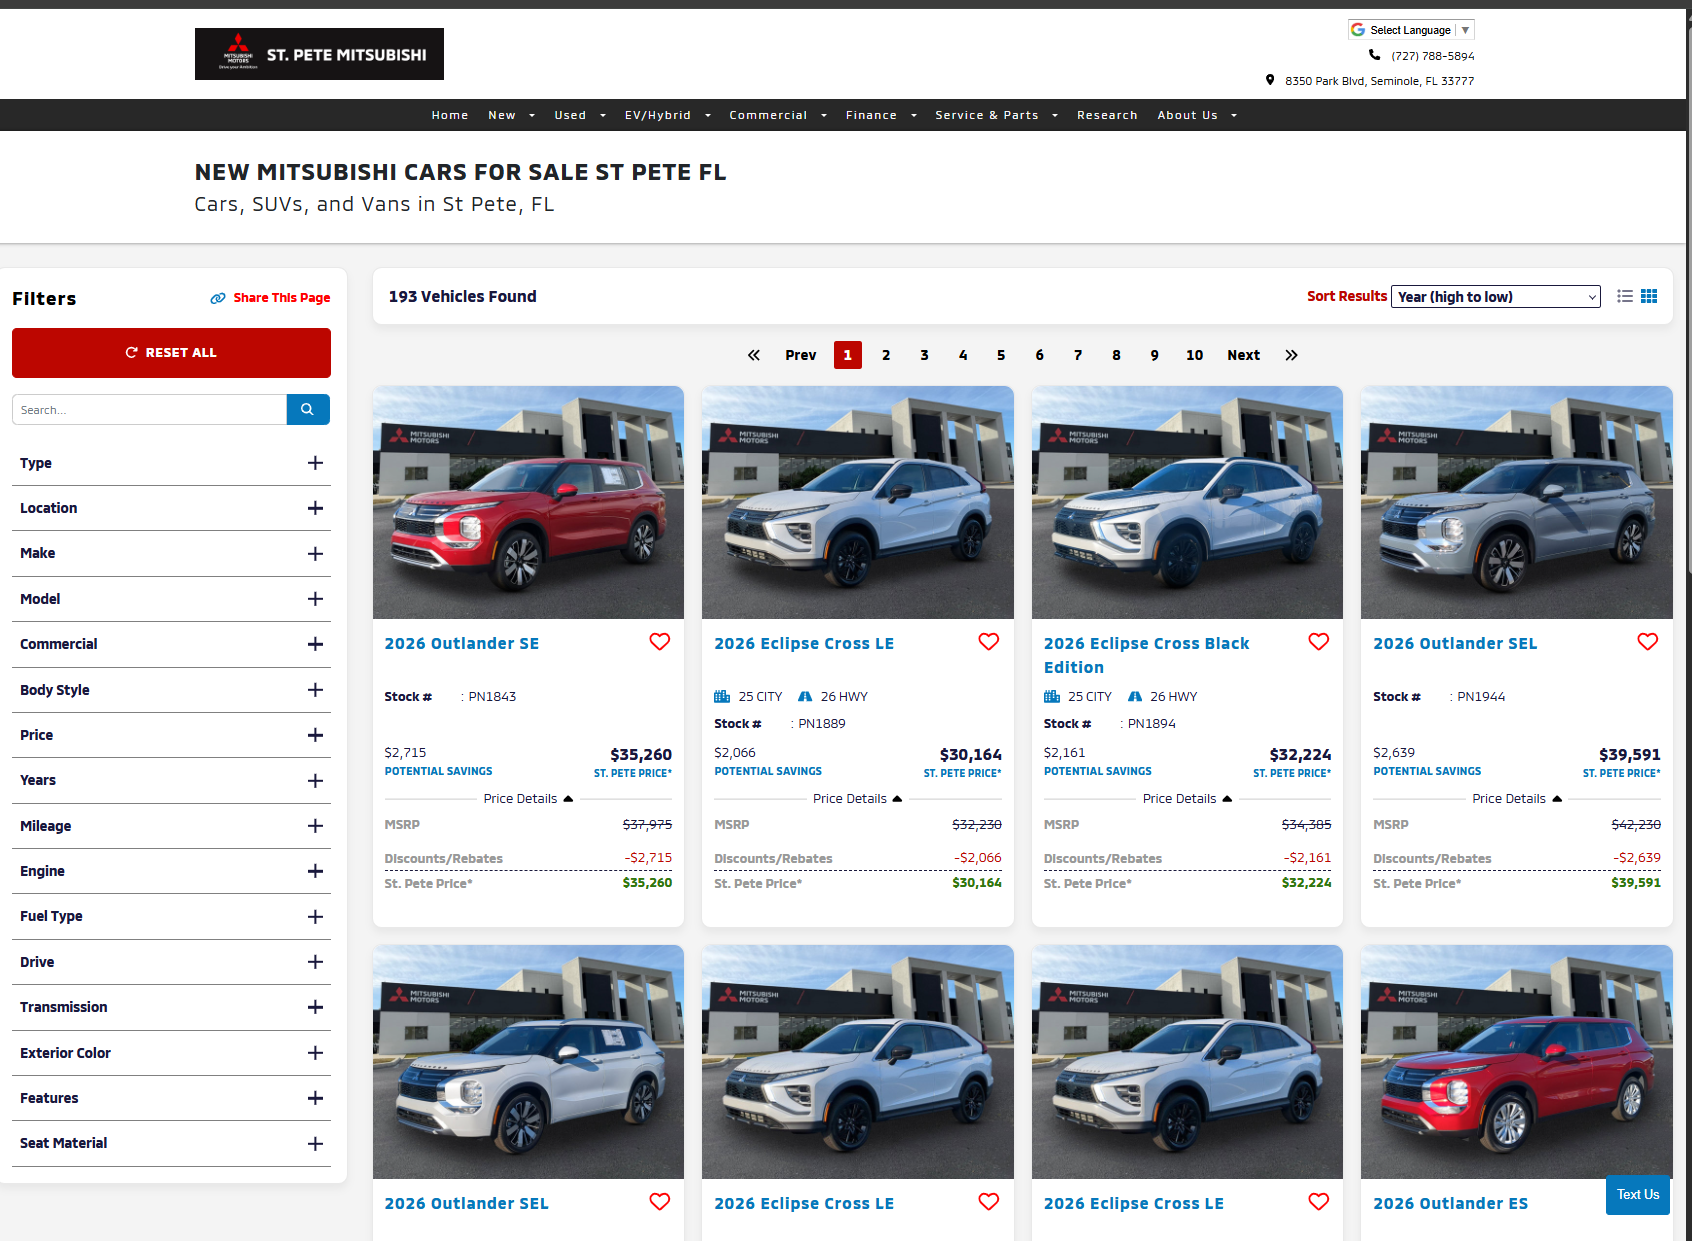Click the Share This Page link icon
Screen dimensions: 1692x1241
tap(217, 298)
